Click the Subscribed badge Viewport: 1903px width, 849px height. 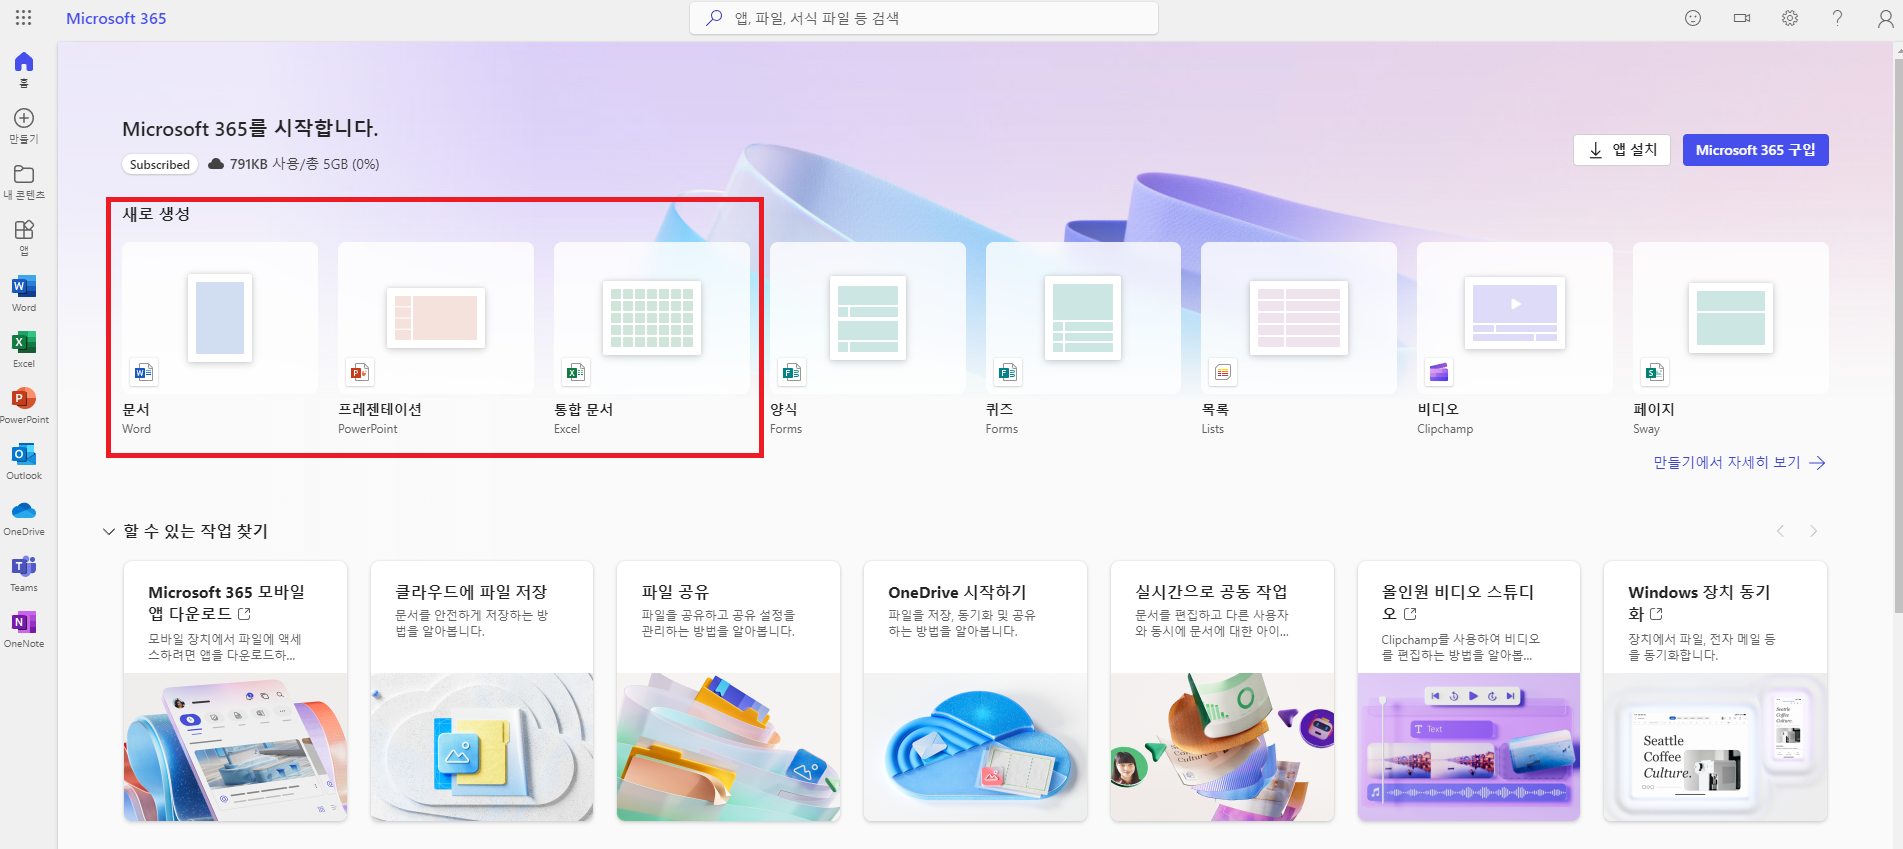tap(160, 164)
